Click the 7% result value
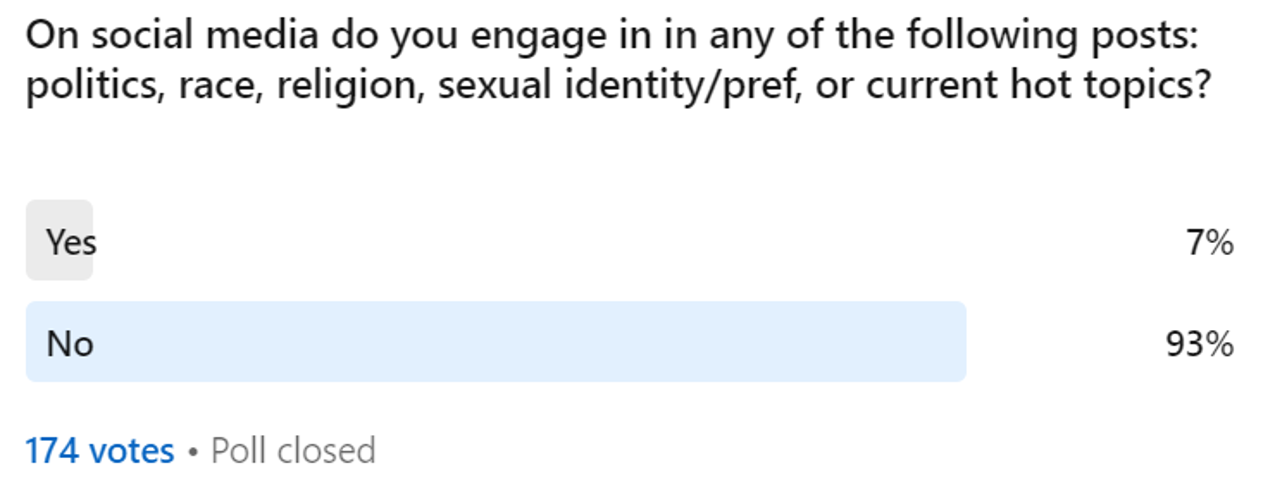 [1210, 242]
